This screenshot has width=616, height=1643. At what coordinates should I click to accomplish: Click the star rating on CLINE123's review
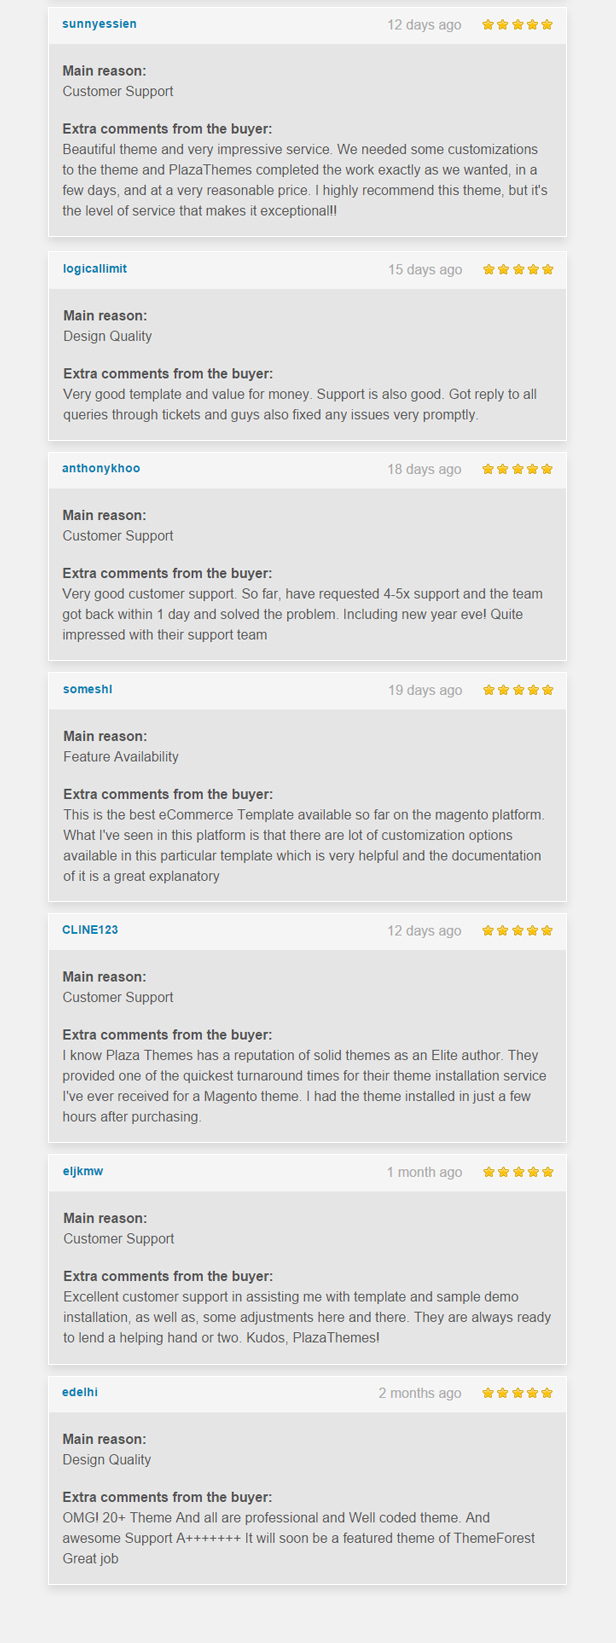(518, 930)
